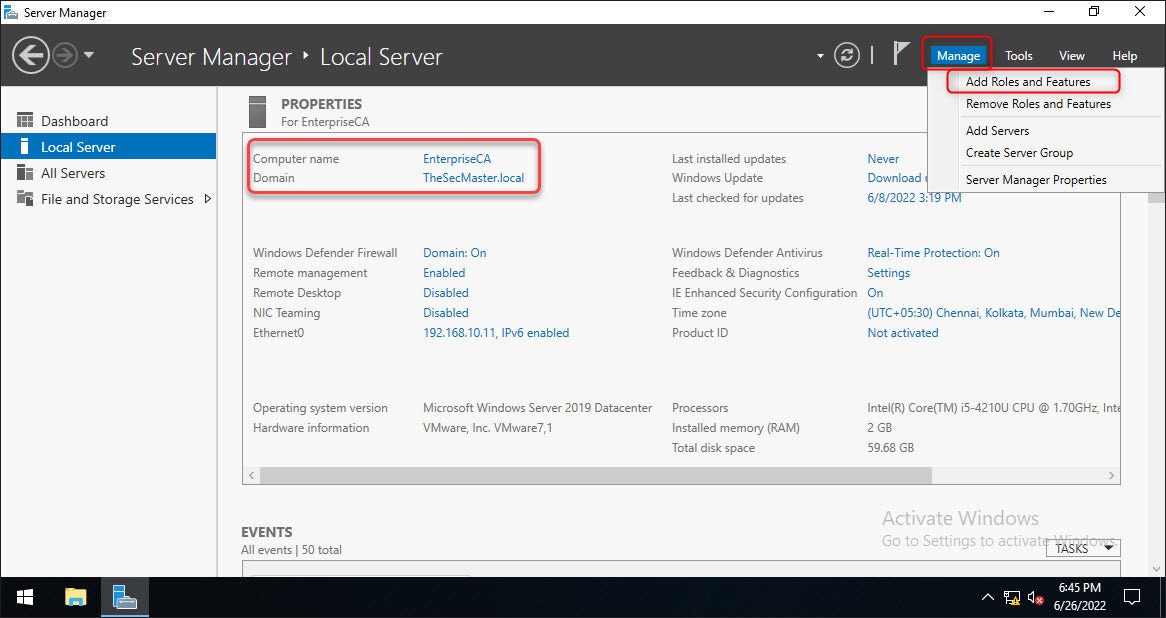Click Feedback & Diagnostics Settings link
The height and width of the screenshot is (618, 1166).
[888, 273]
